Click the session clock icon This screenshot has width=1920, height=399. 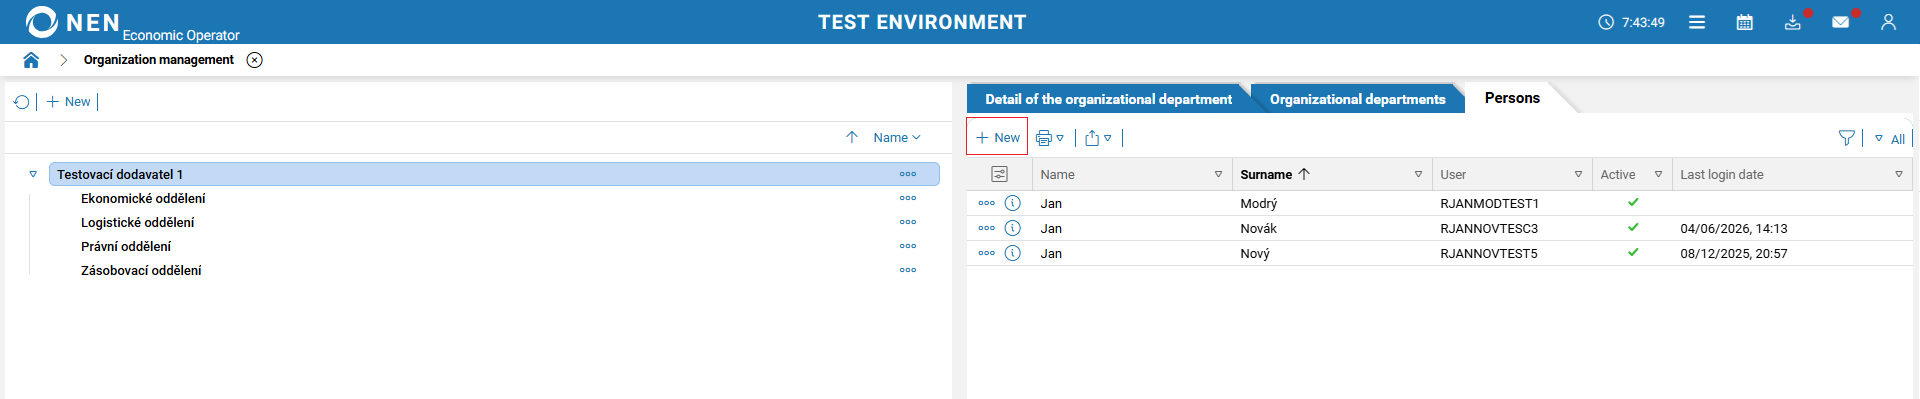coord(1606,22)
